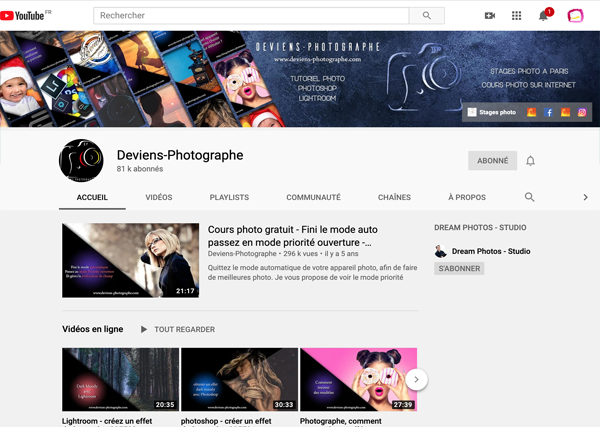
Task: Click the ABONNÉ subscription button
Action: (492, 161)
